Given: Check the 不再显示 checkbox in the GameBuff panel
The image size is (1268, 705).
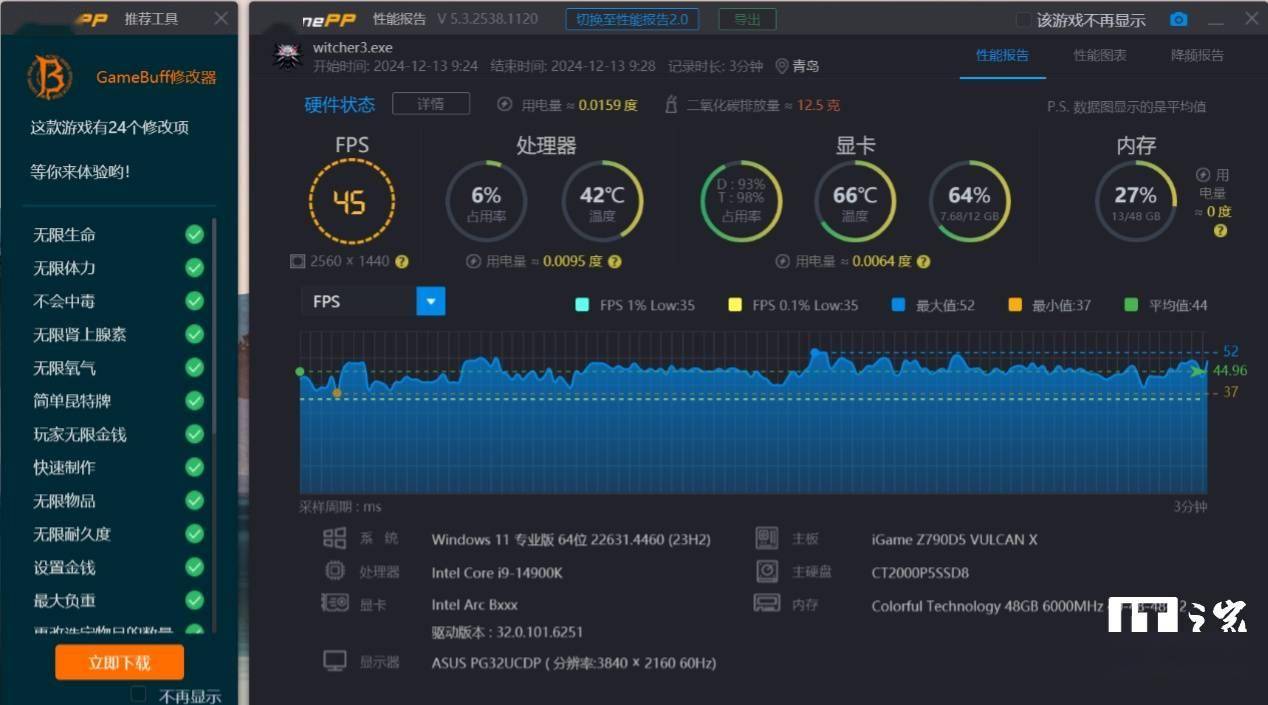Looking at the screenshot, I should coord(139,694).
